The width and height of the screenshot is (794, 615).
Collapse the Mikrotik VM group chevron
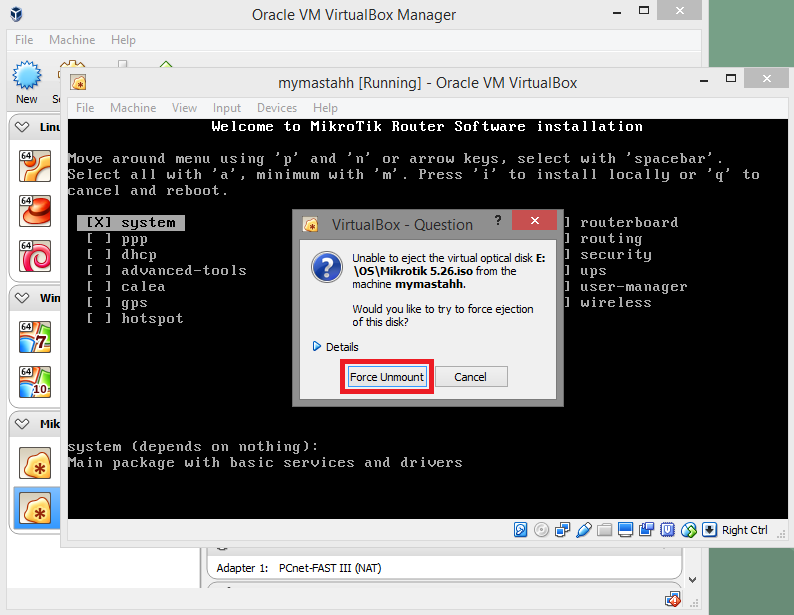click(x=22, y=424)
